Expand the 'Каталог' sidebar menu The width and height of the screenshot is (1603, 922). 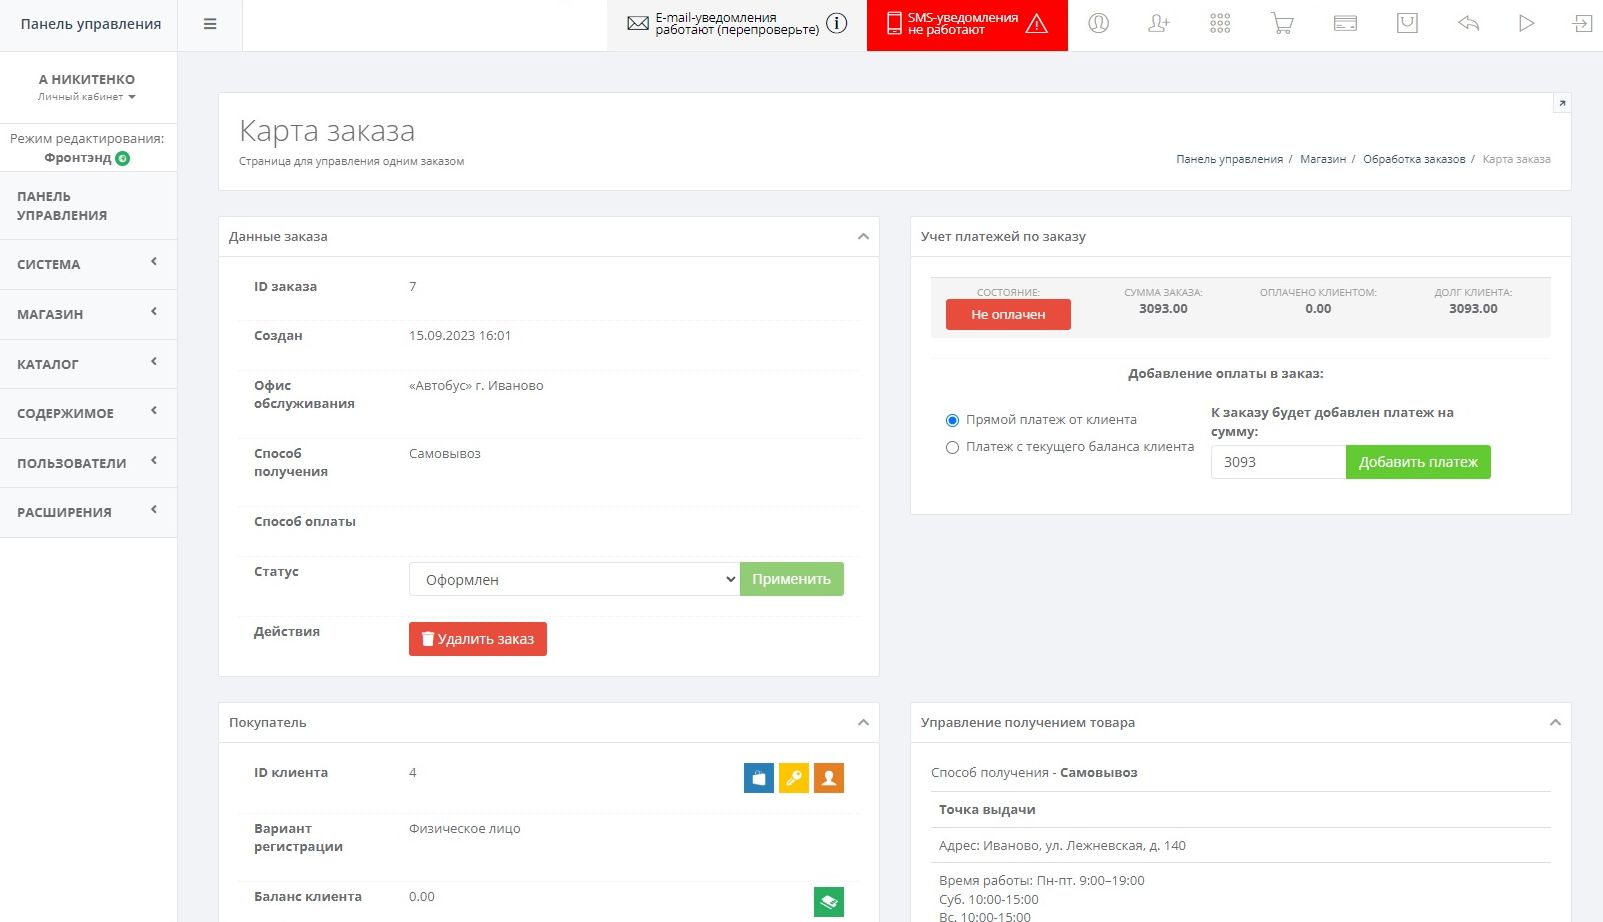coord(88,364)
